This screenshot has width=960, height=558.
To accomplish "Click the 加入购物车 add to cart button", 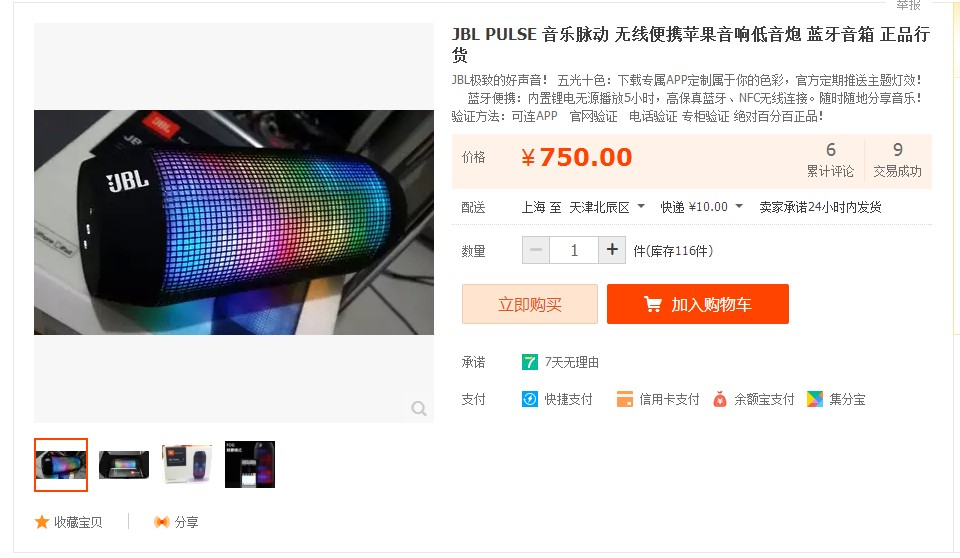I will (698, 304).
